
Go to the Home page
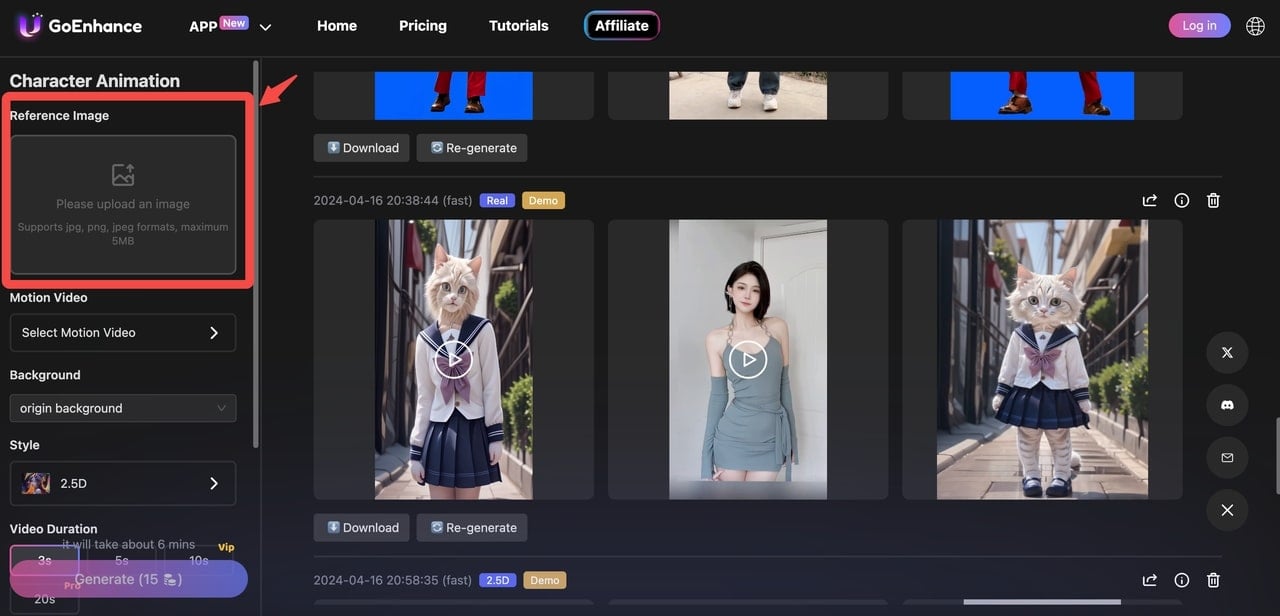tap(337, 26)
